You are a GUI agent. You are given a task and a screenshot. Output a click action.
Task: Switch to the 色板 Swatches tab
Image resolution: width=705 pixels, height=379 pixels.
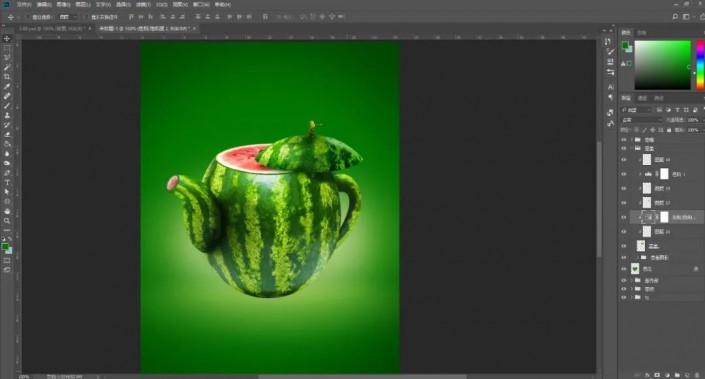(642, 33)
